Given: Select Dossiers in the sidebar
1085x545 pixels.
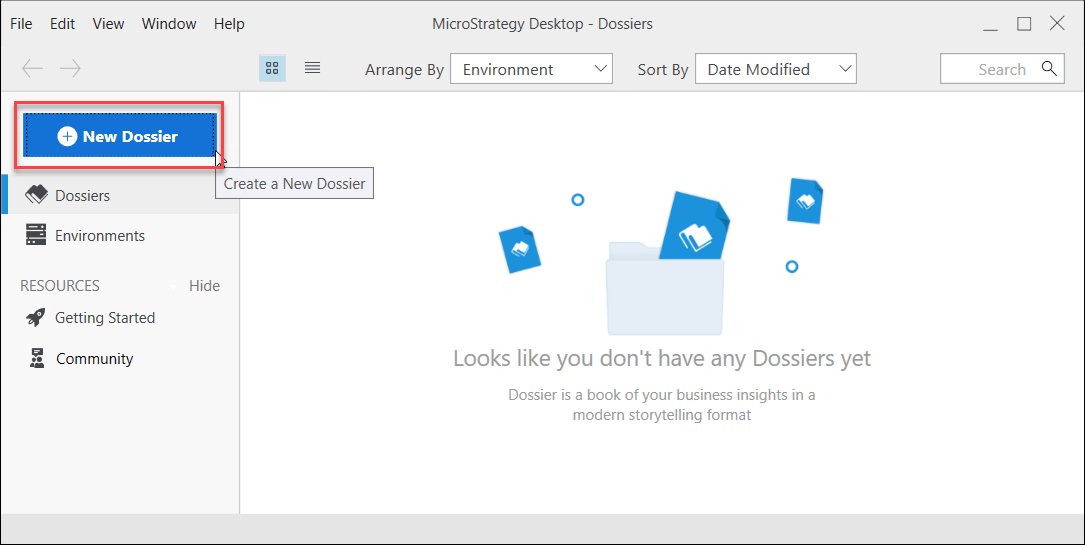Looking at the screenshot, I should [120, 195].
